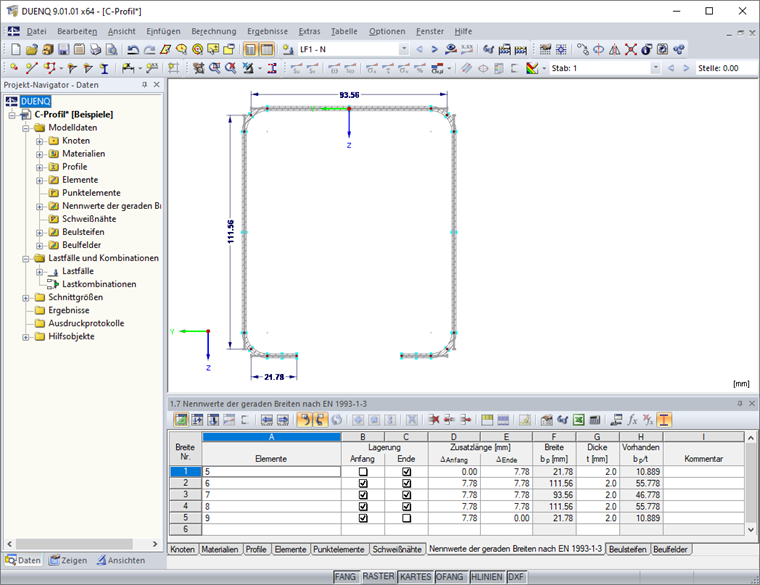Click the fx formula icon in table toolbar

click(x=633, y=420)
